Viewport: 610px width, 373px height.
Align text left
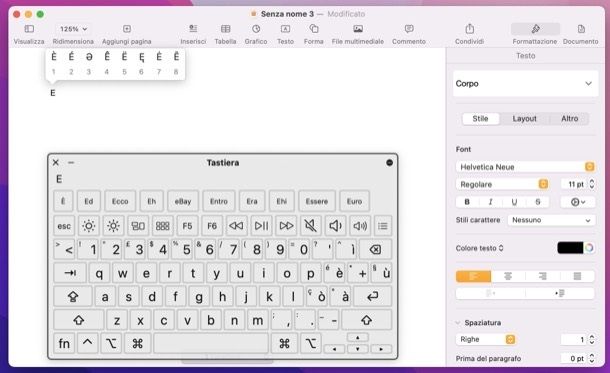click(x=473, y=276)
